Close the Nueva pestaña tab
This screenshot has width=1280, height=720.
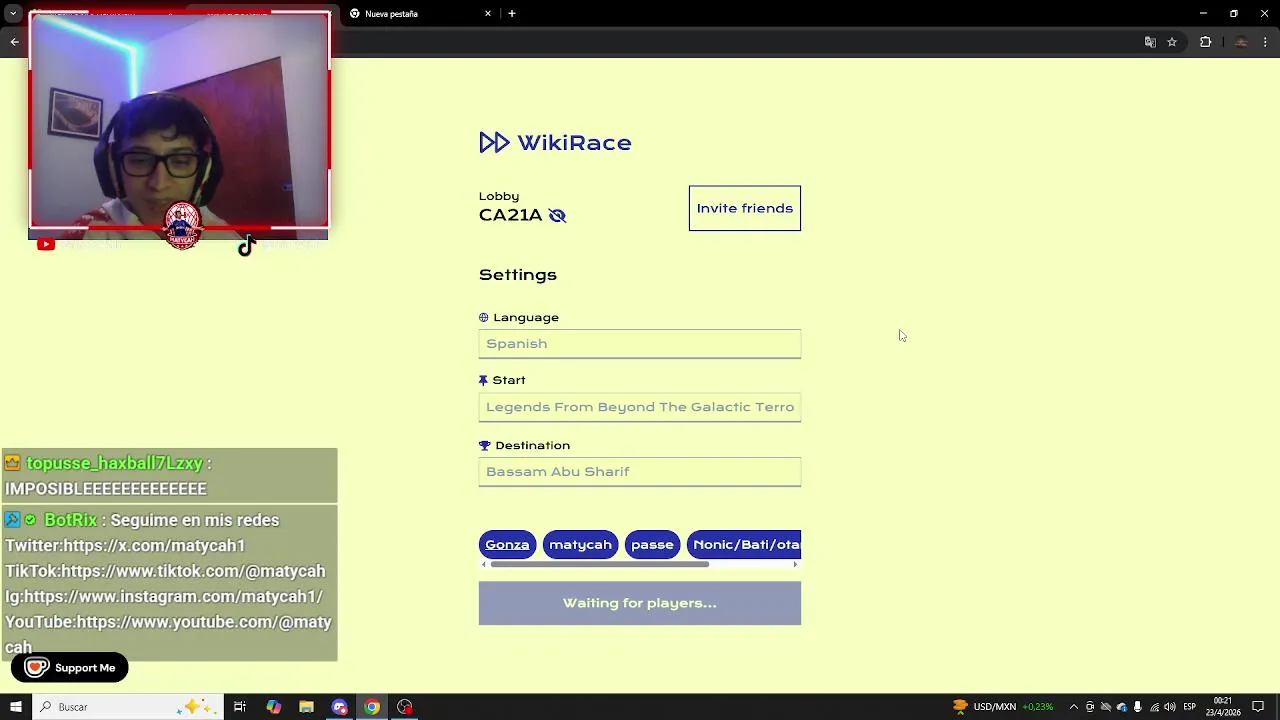tap(488, 14)
